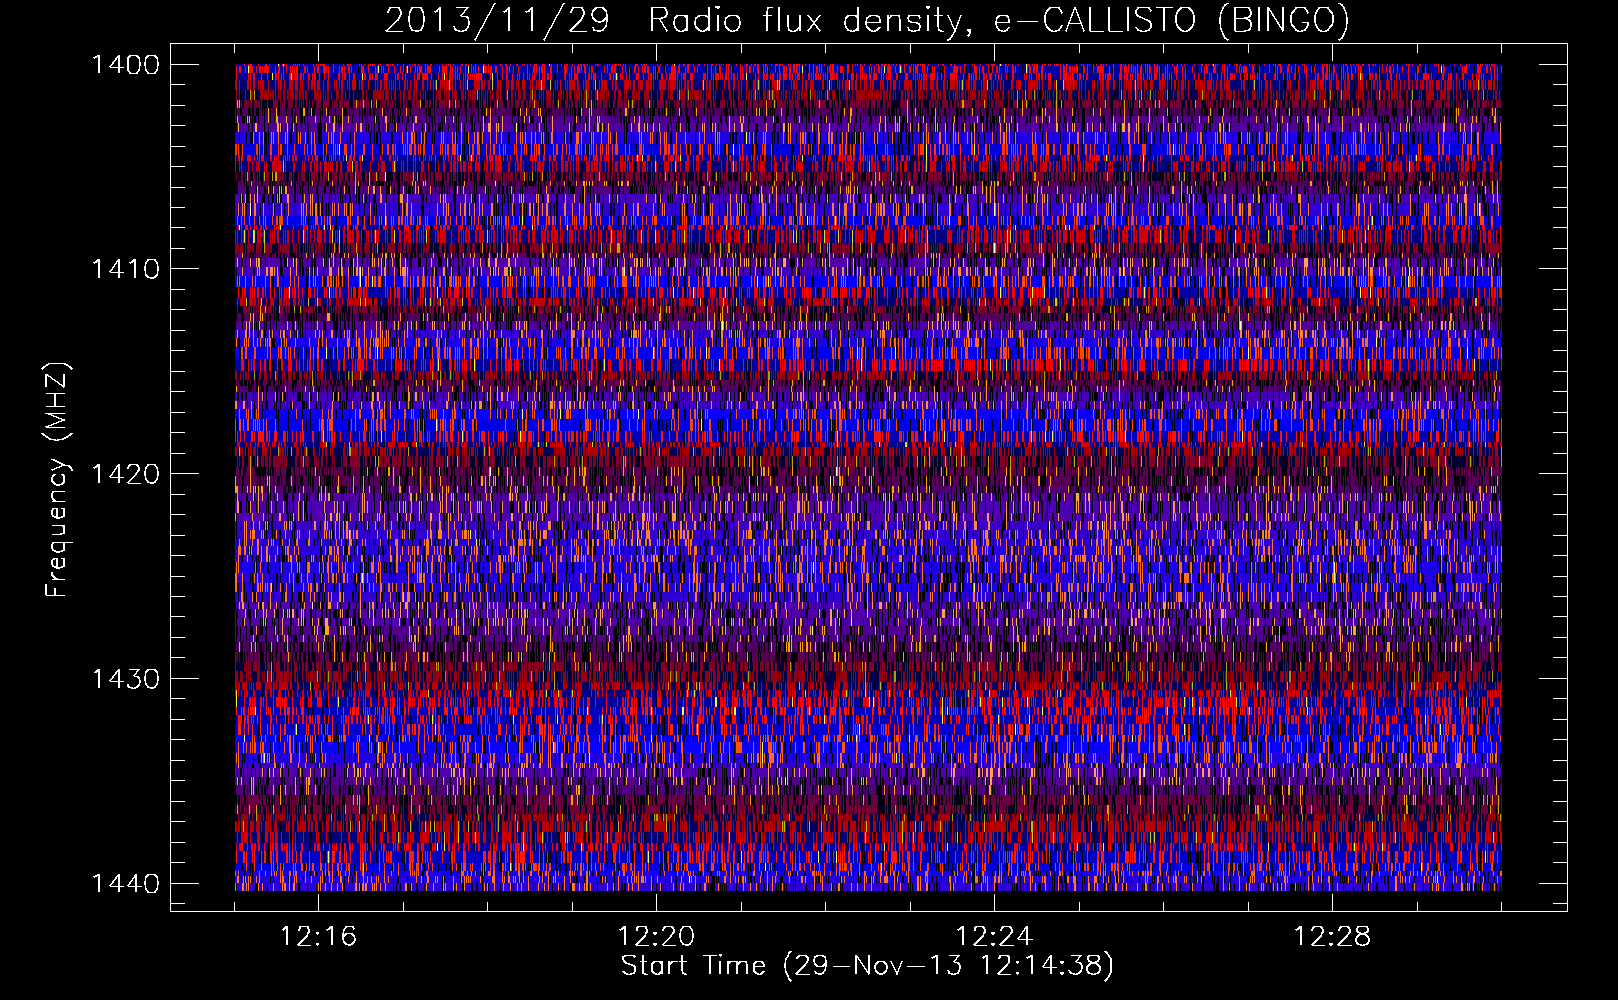1618x1000 pixels.
Task: Select the 1410 frequency axis label
Action: pyautogui.click(x=124, y=269)
